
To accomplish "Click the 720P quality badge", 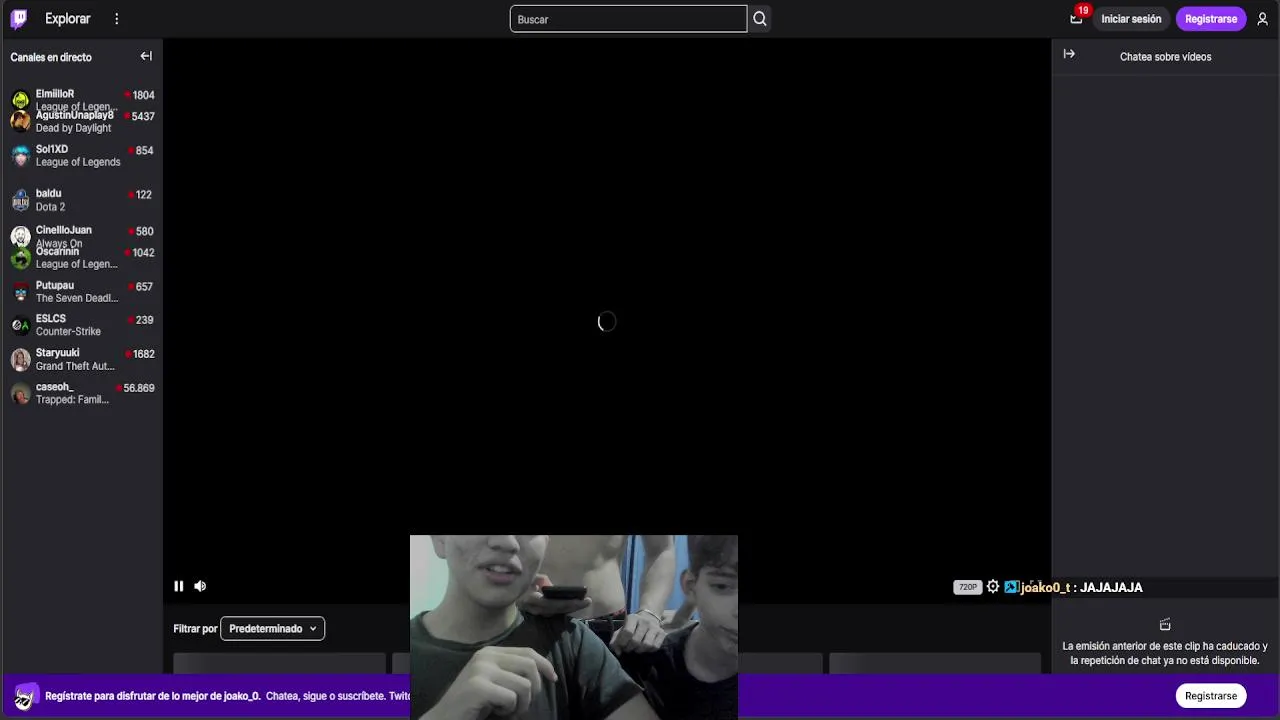I will (967, 587).
